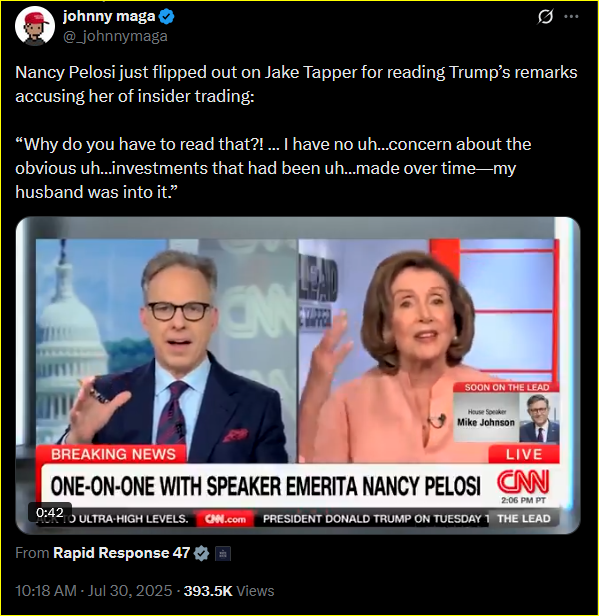The width and height of the screenshot is (599, 616).
Task: Click the government affiliation flag icon
Action: 223,554
